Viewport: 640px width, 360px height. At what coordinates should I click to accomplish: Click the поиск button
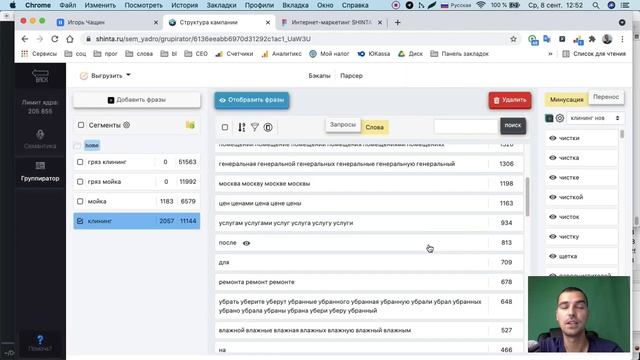[513, 126]
